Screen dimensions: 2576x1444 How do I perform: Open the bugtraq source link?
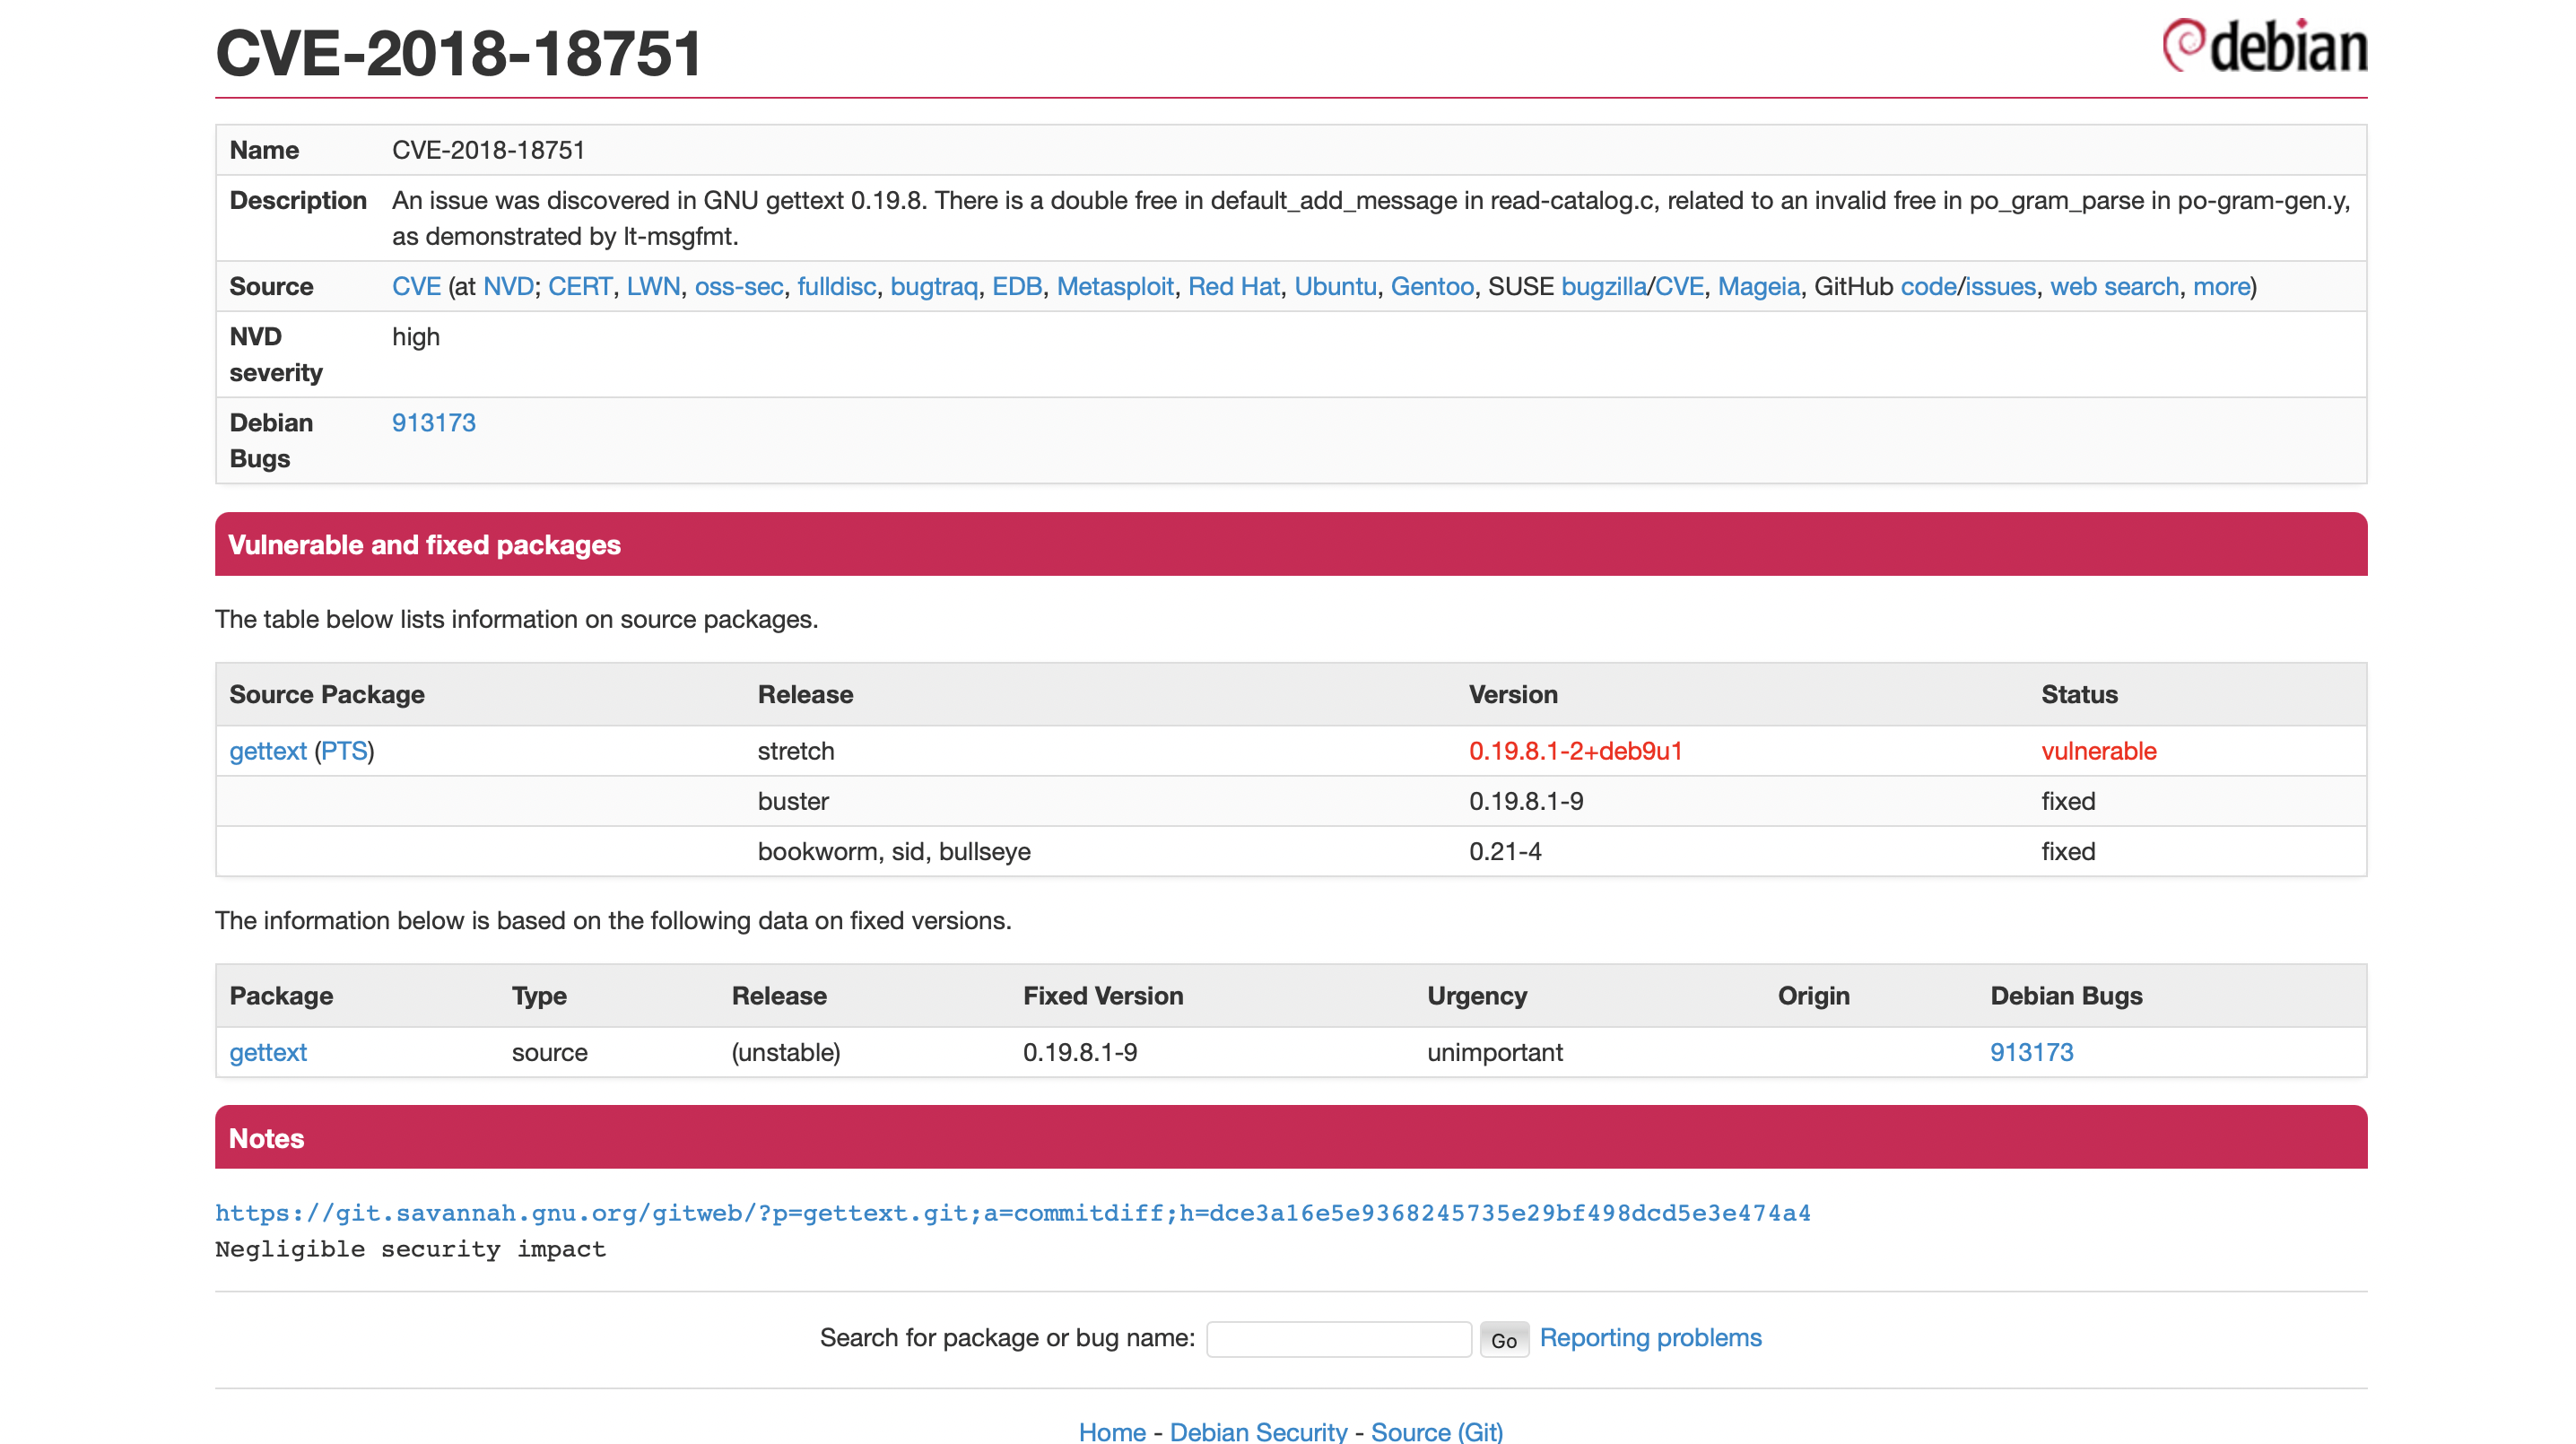(934, 287)
